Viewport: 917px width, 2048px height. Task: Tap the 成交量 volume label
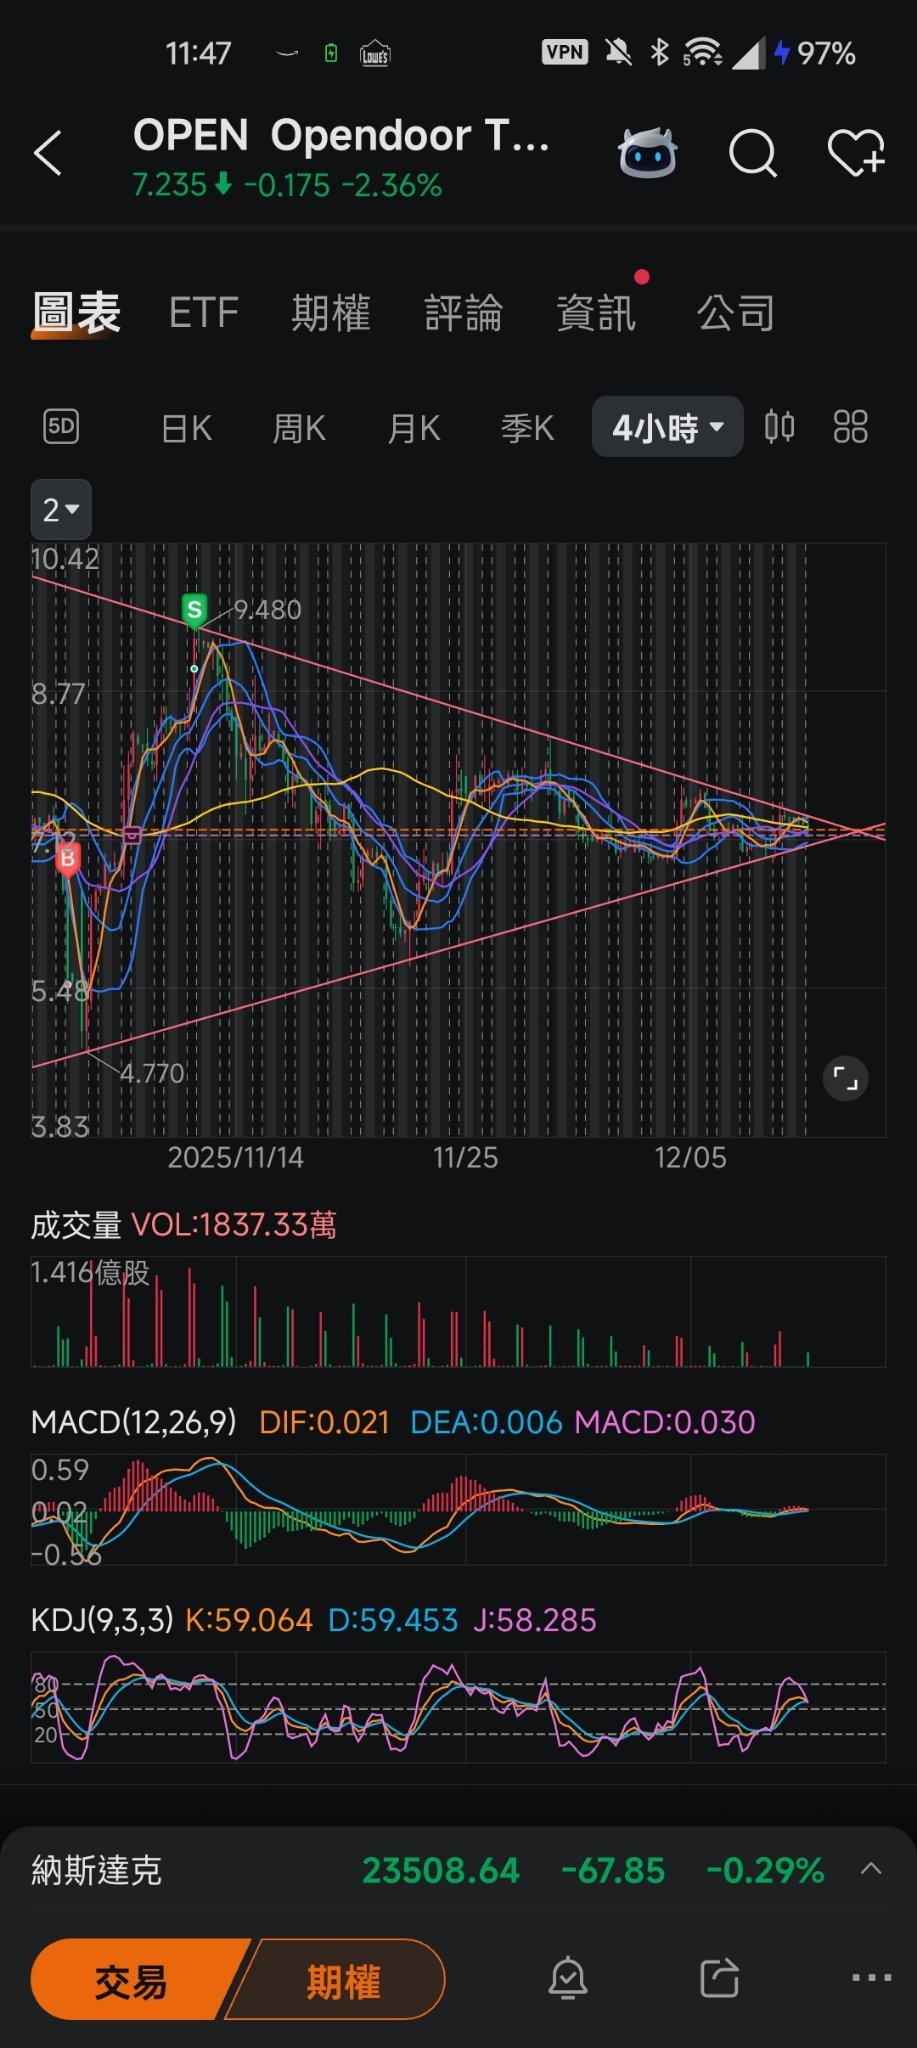pos(76,1224)
